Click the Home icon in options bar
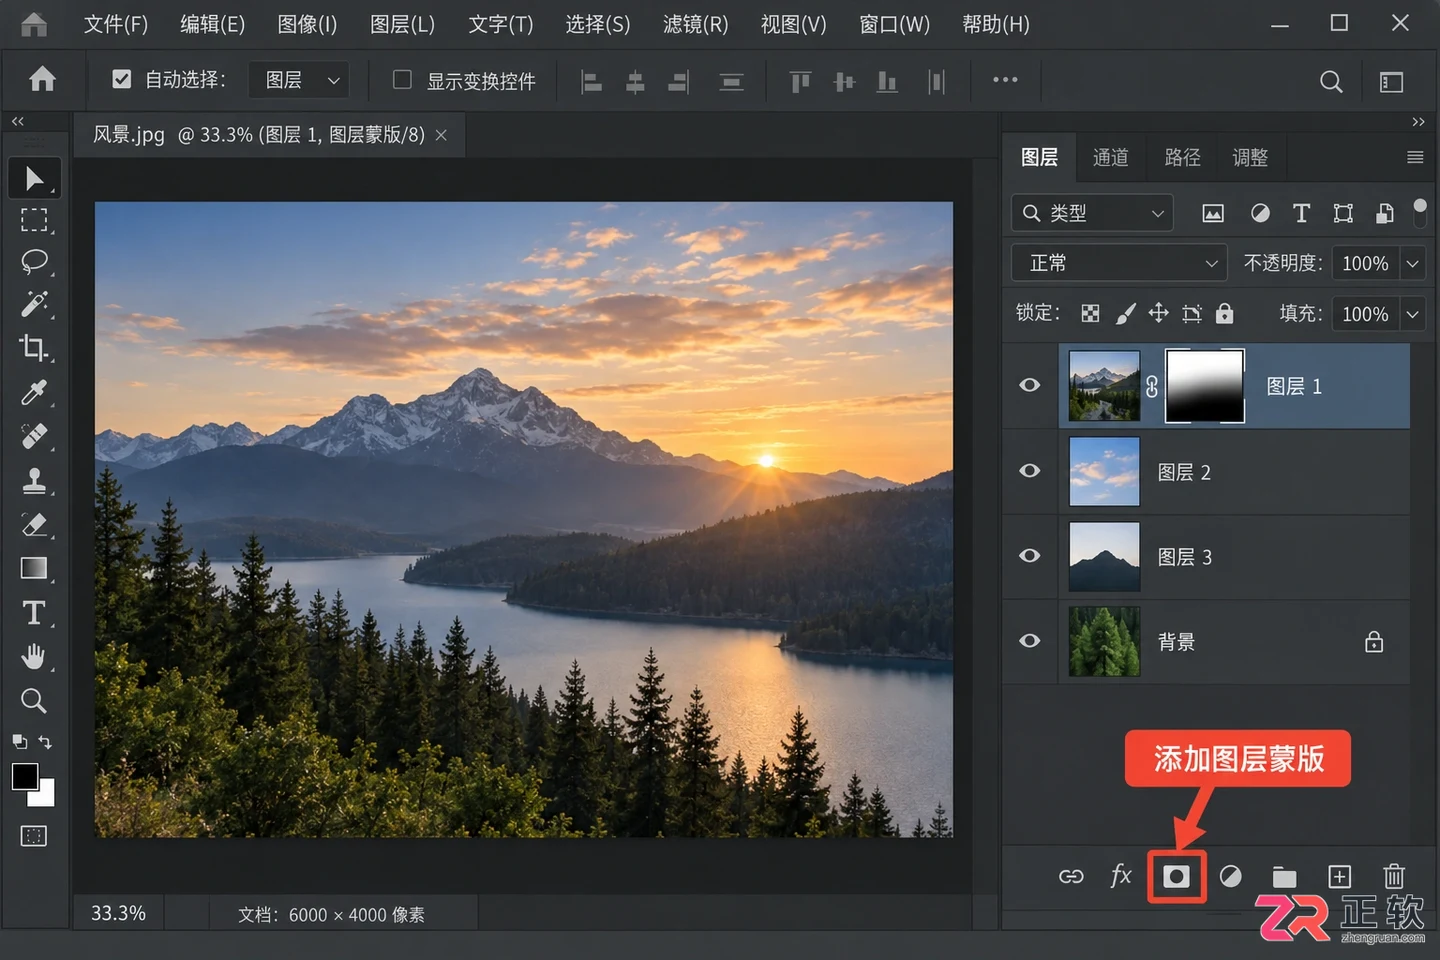The height and width of the screenshot is (960, 1440). coord(42,79)
